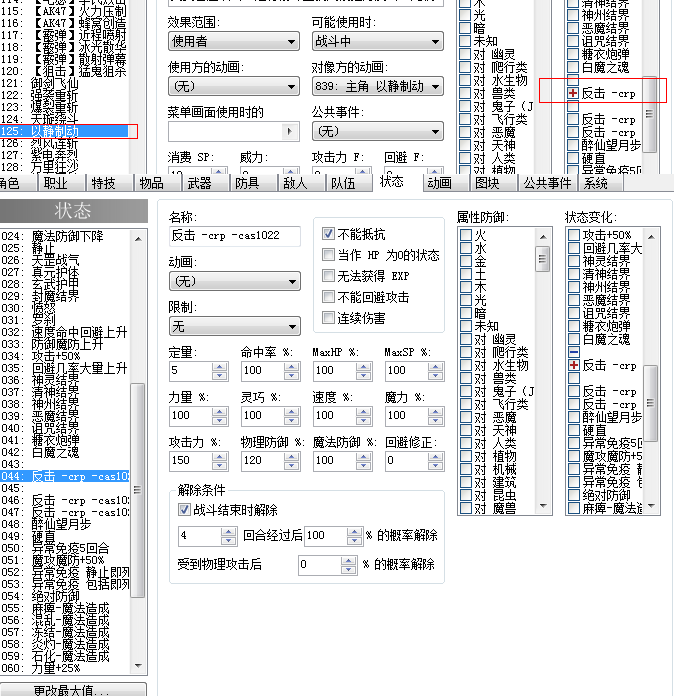Select state row 042: 白魔之魂
The width and height of the screenshot is (674, 696).
[x=65, y=452]
